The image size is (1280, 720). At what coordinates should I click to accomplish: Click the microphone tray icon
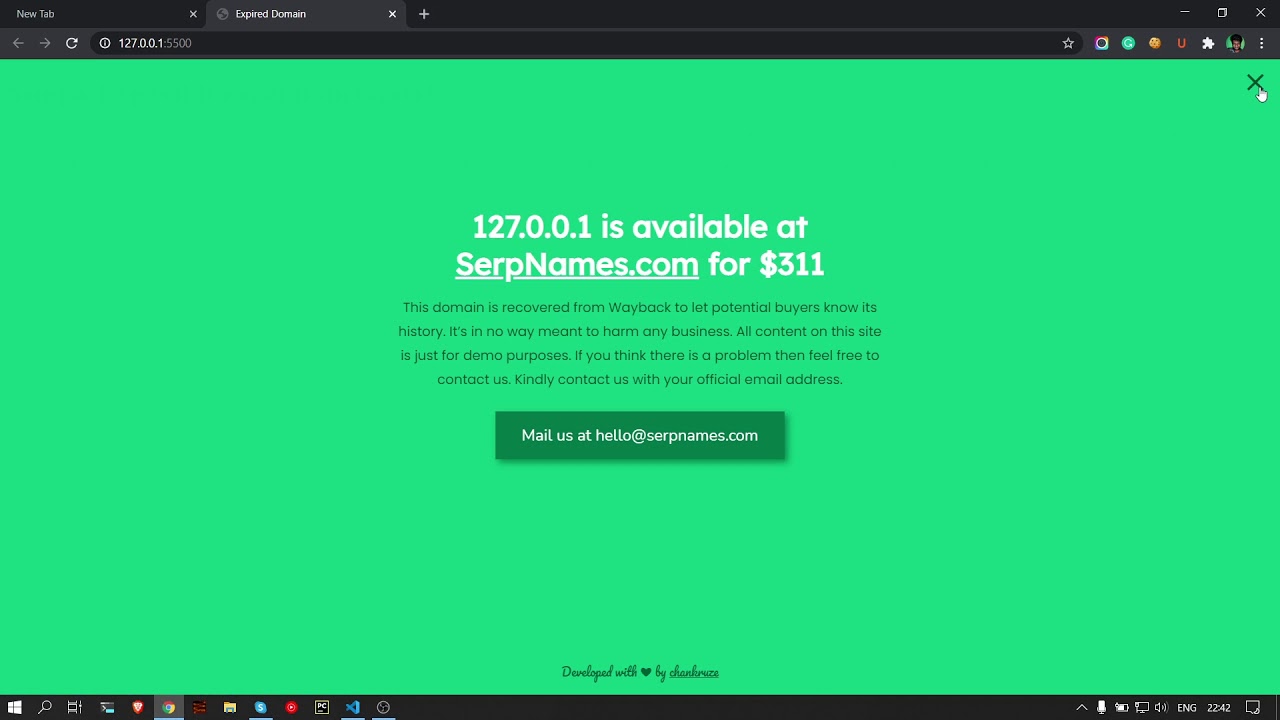coord(1101,707)
